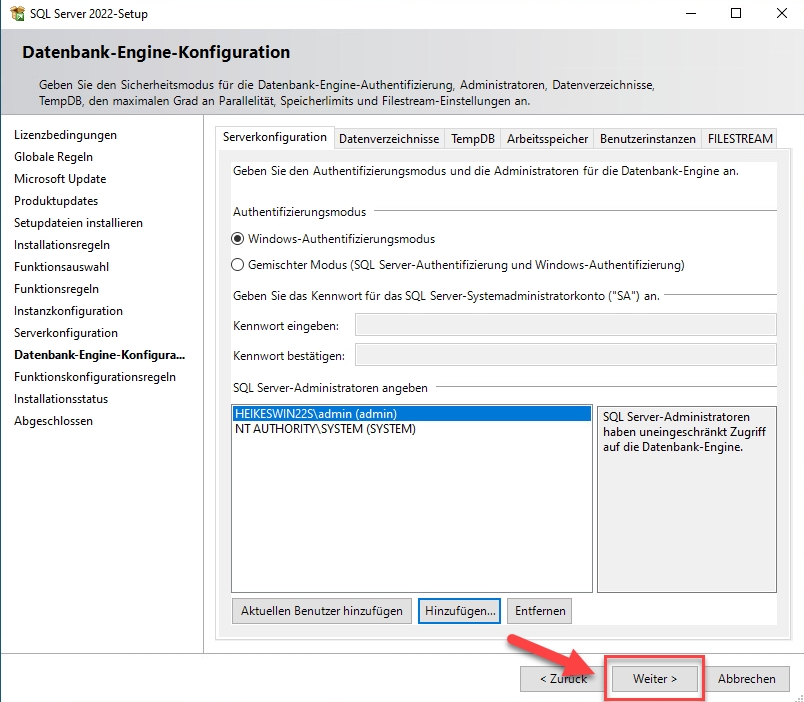804x702 pixels.
Task: Click the bold Datenbank-Engine-Konfigura... step
Action: click(x=99, y=355)
